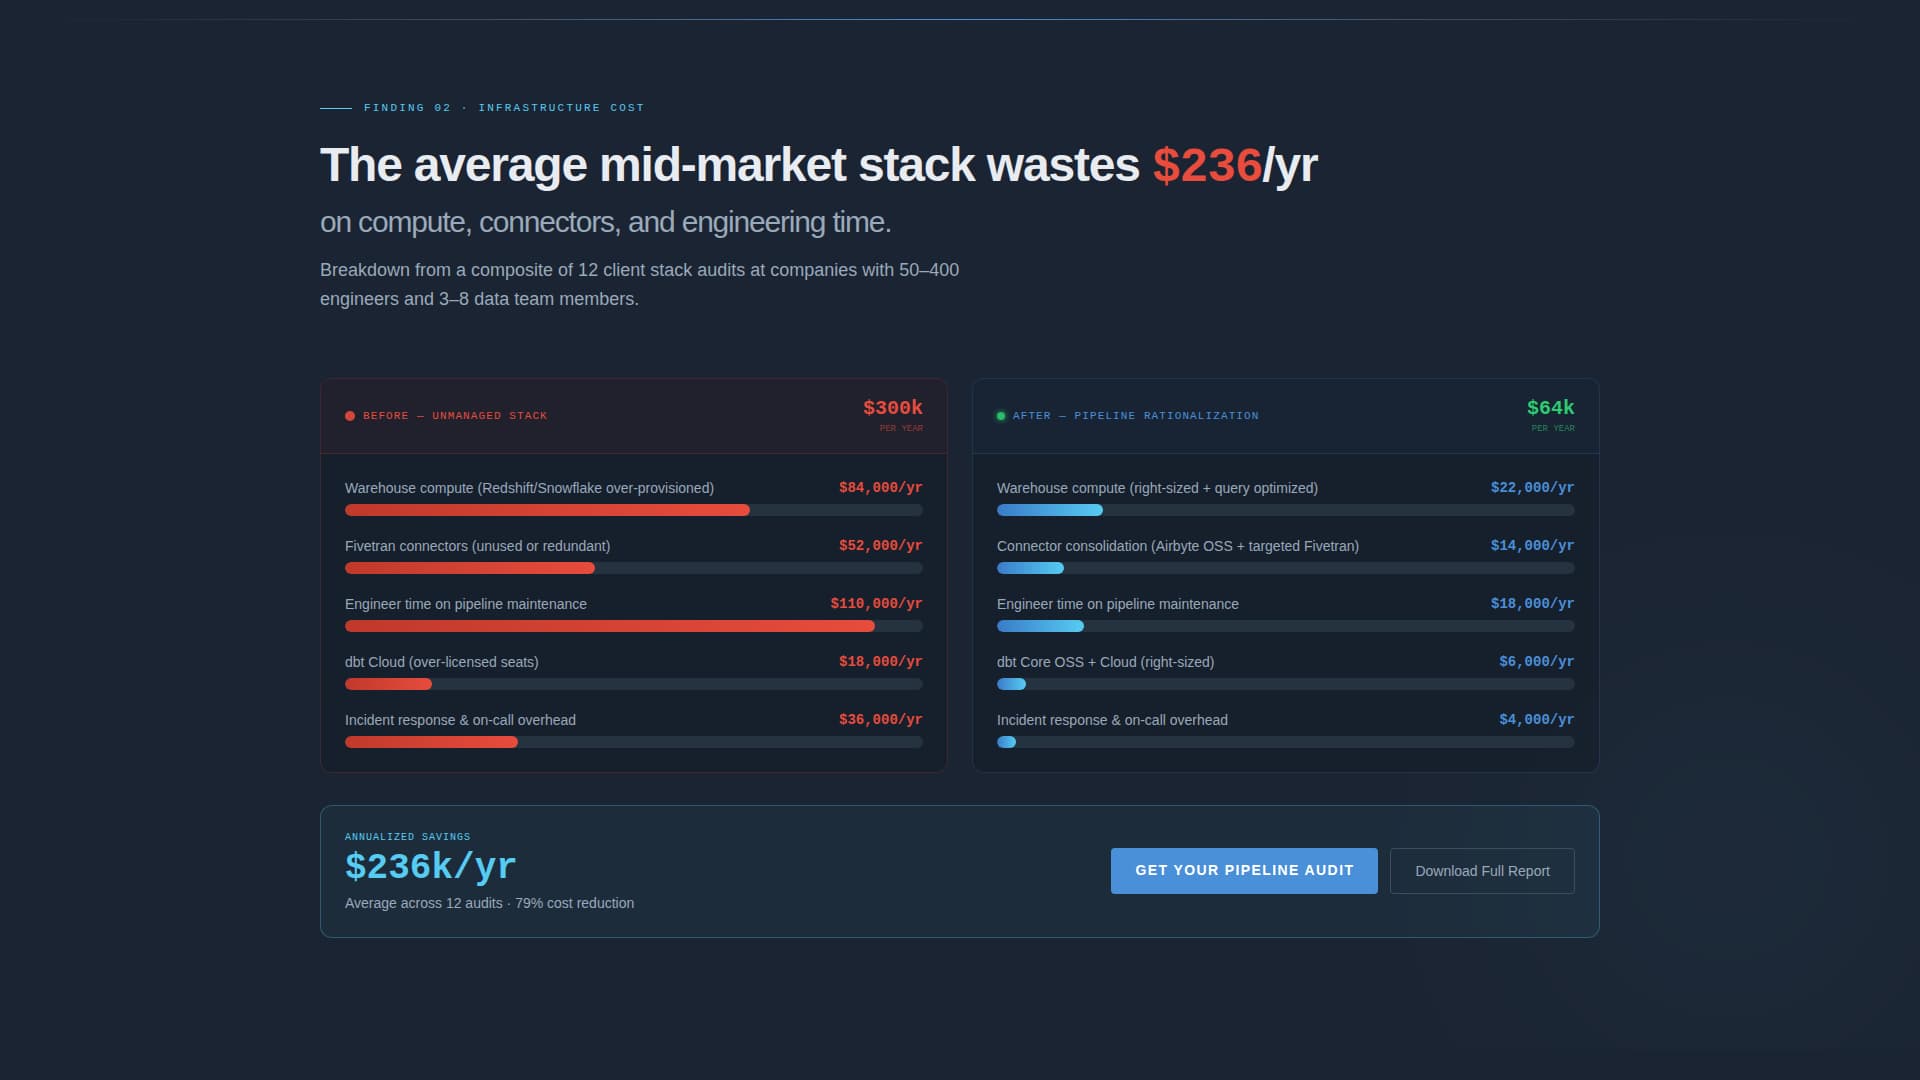The width and height of the screenshot is (1920, 1080).
Task: Click the 'Breakdown from a composite of 12' paragraph
Action: click(x=639, y=285)
